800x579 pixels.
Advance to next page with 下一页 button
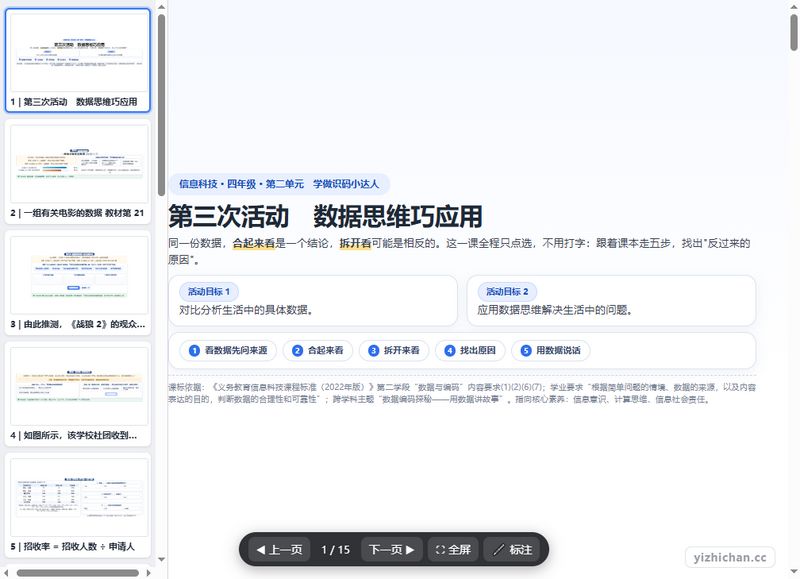(x=391, y=549)
